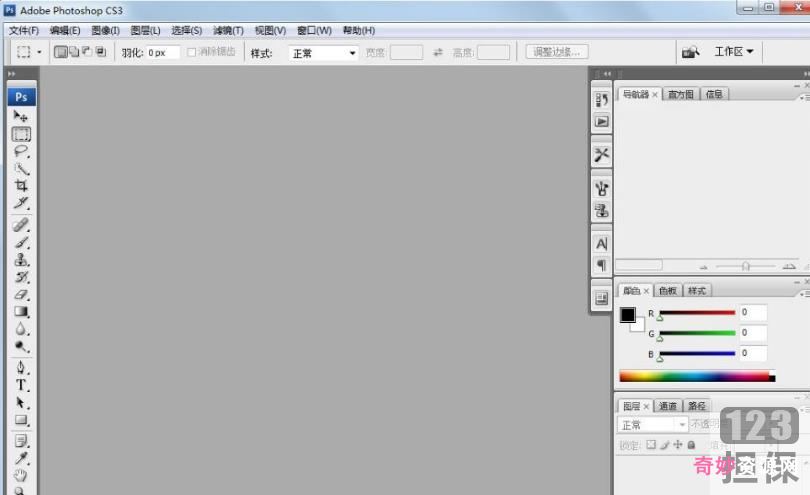The width and height of the screenshot is (810, 495).
Task: Click the 调整边缘 refine edge button
Action: click(x=557, y=52)
